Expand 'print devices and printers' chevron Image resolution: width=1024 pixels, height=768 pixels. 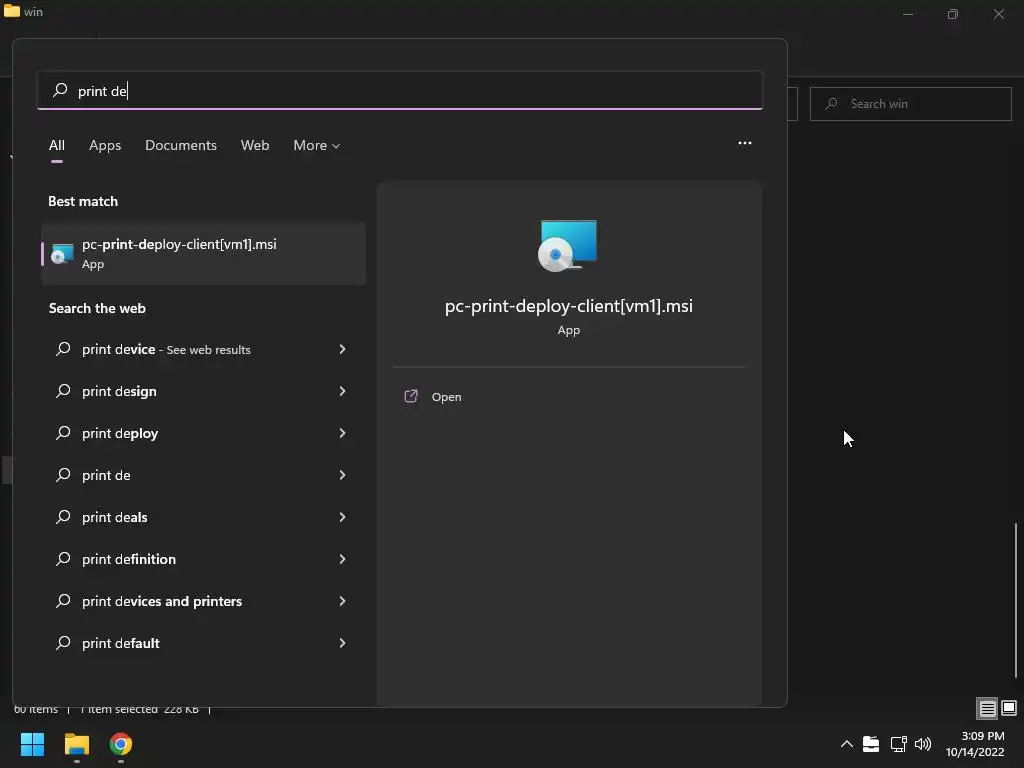point(342,601)
